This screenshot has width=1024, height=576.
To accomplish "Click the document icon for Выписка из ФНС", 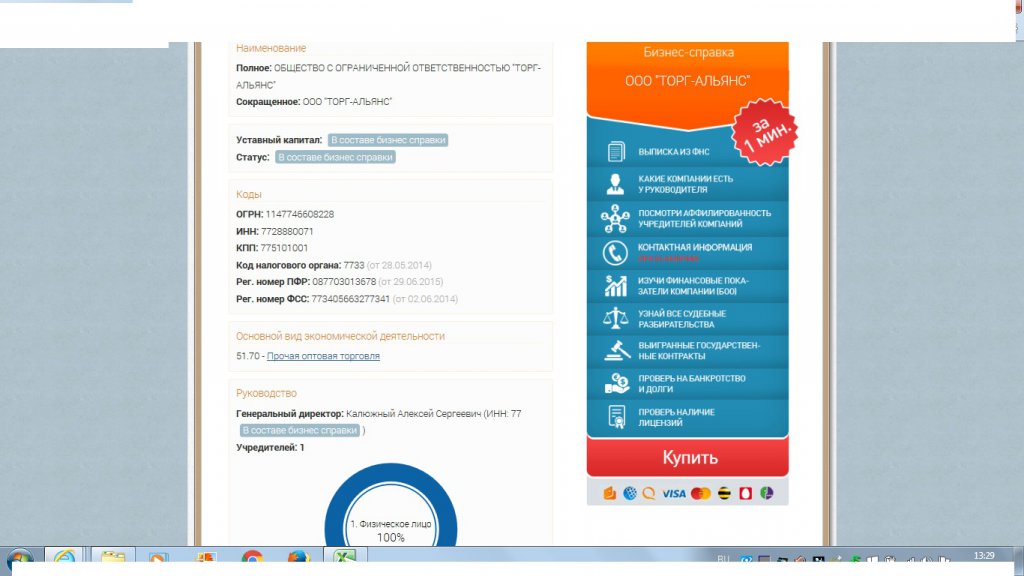I will [x=616, y=152].
